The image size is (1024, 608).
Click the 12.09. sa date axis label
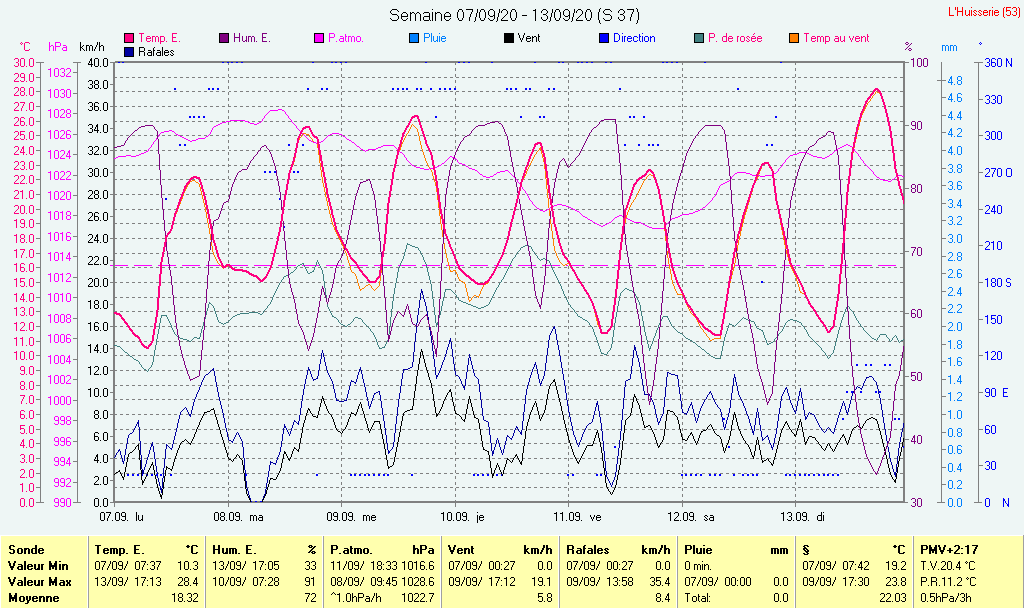pos(691,517)
